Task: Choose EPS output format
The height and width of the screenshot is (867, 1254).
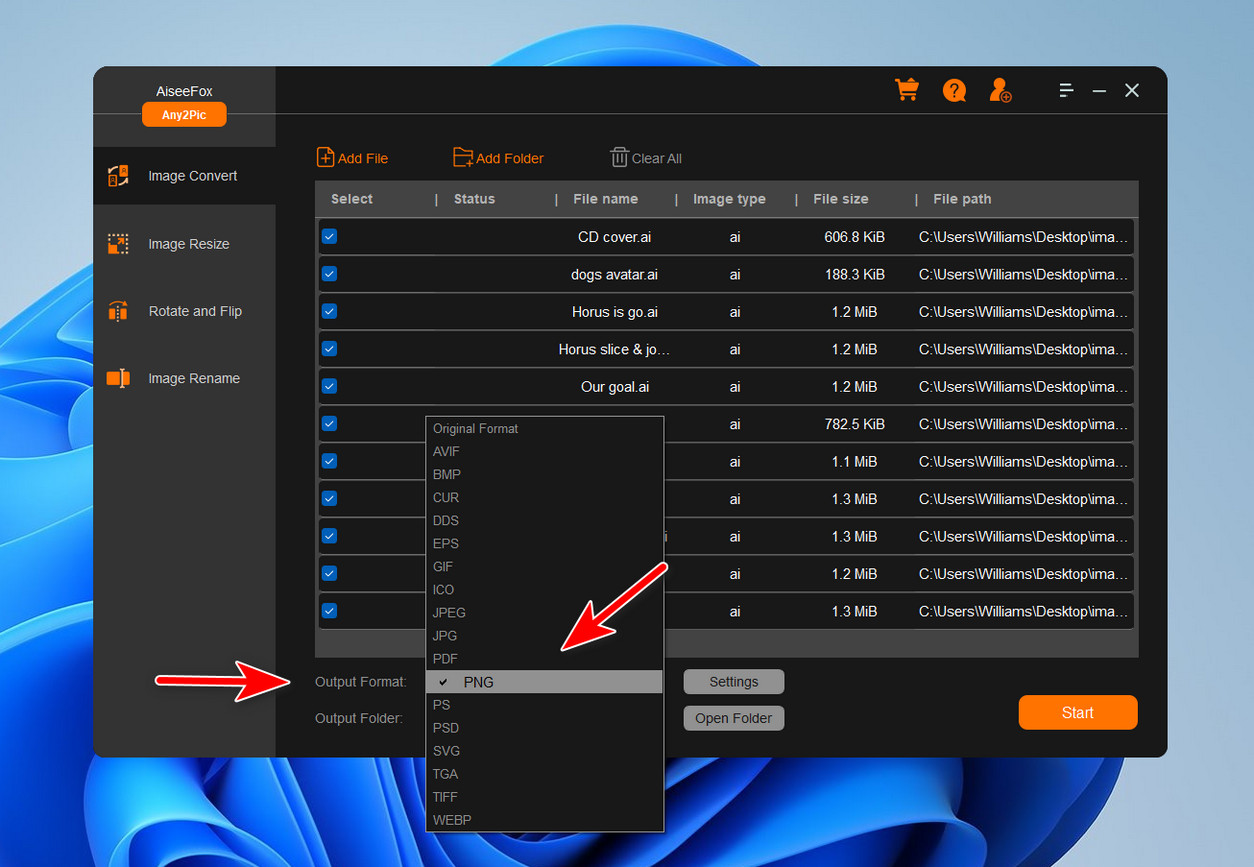Action: click(x=544, y=543)
